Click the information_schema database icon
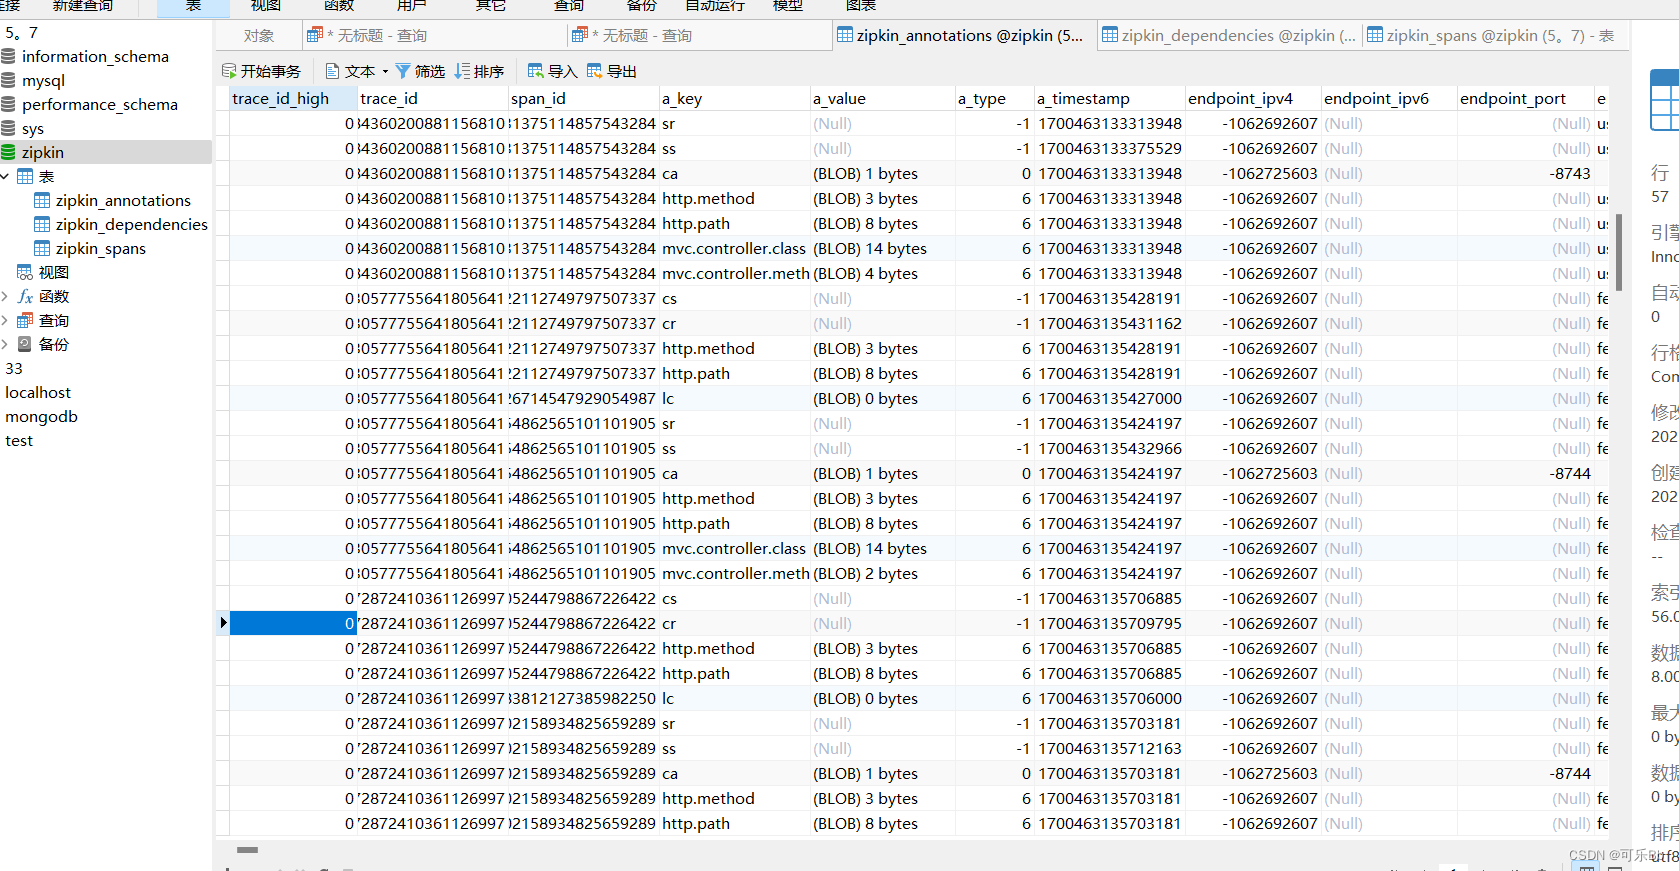The image size is (1679, 871). pos(8,57)
